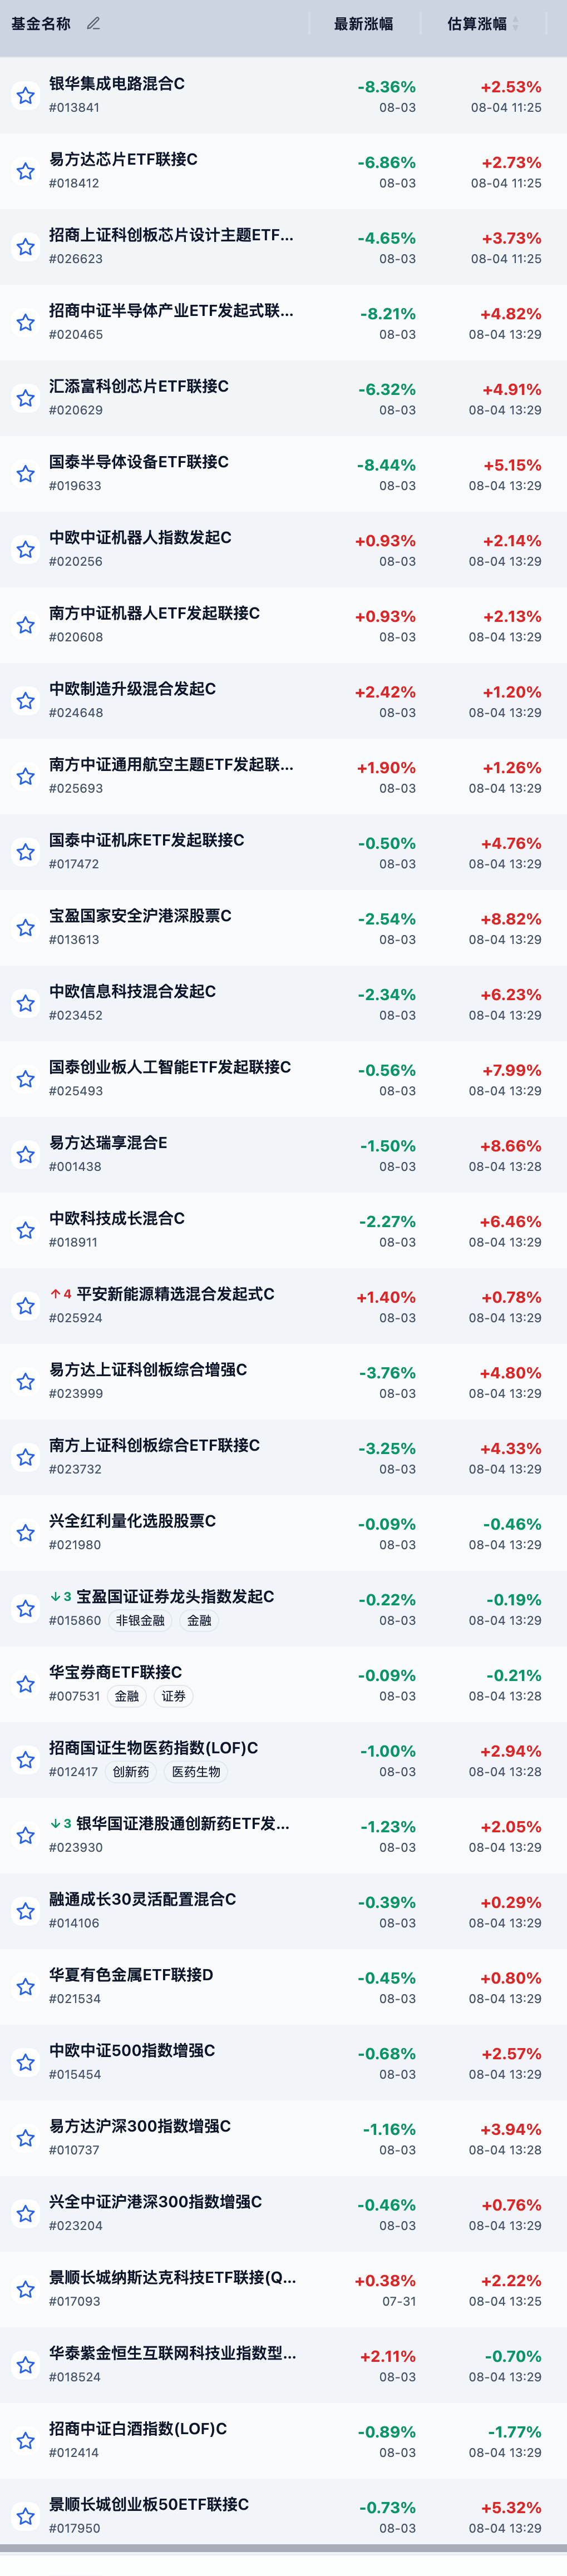Star the 宝盈国家安全沪港深股票C fund

pyautogui.click(x=26, y=928)
